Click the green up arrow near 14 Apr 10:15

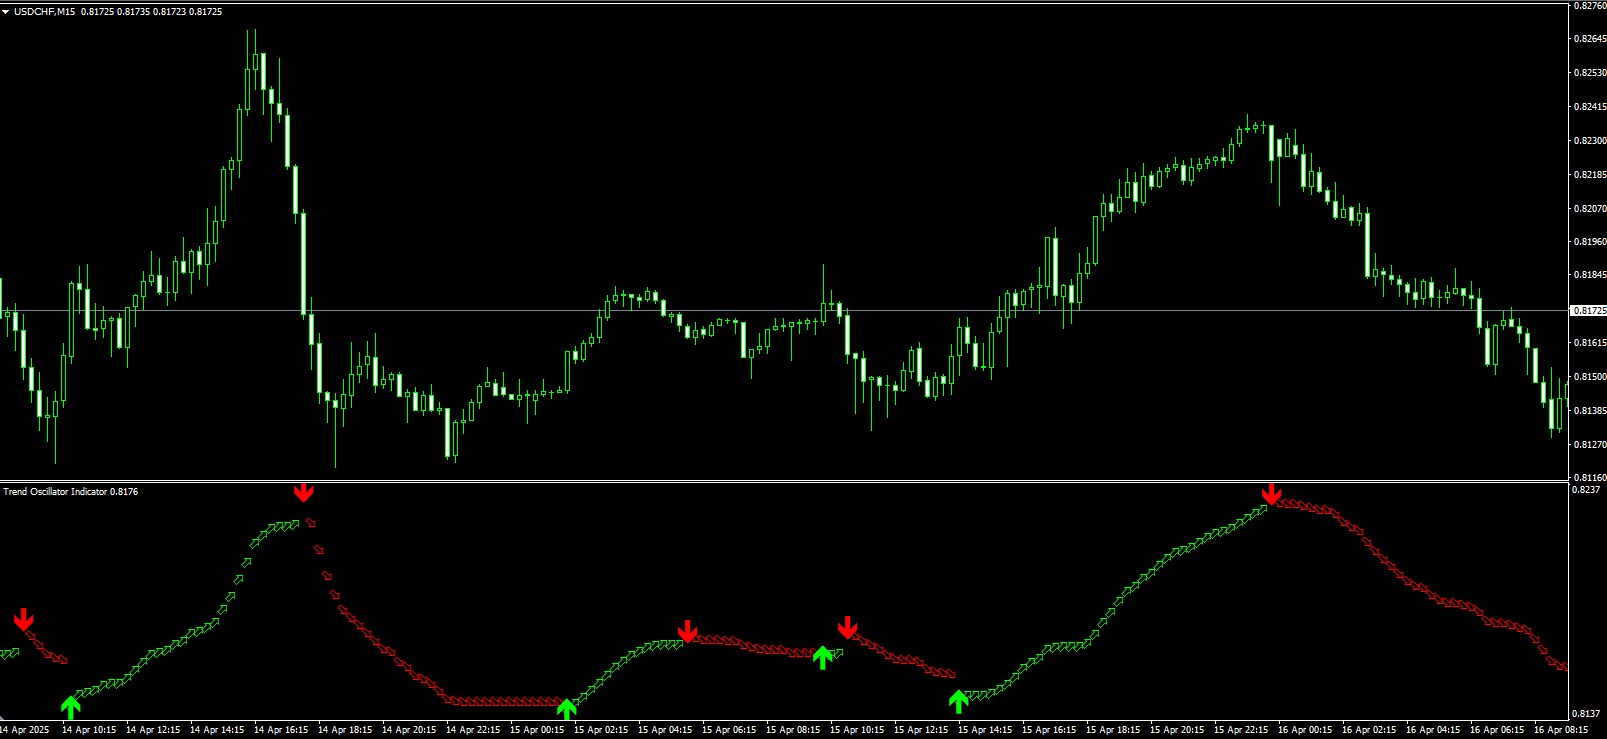tap(70, 708)
